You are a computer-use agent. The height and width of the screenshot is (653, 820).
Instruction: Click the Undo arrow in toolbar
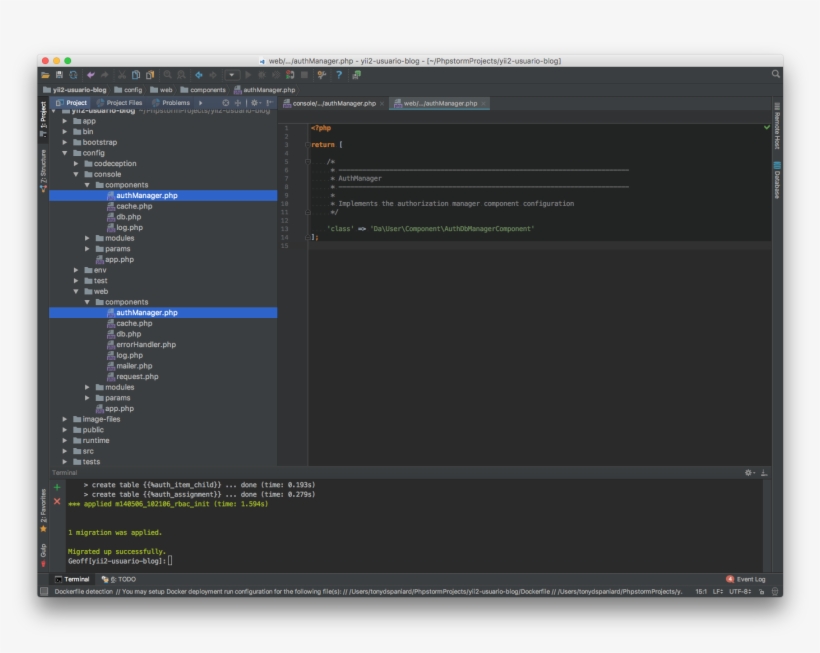pyautogui.click(x=91, y=75)
